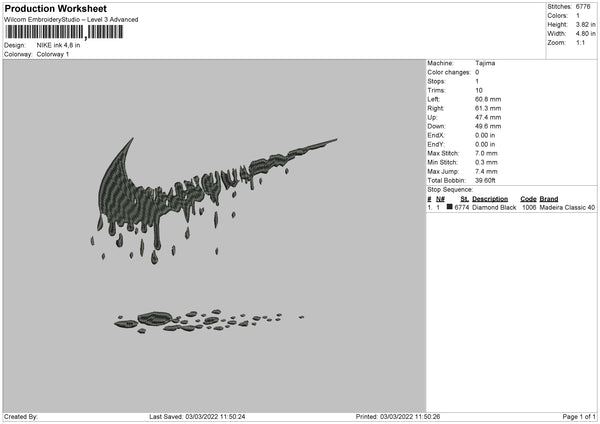Screen dimensions: 600x424
Task: Click the 'Created By:' label
Action: click(21, 416)
